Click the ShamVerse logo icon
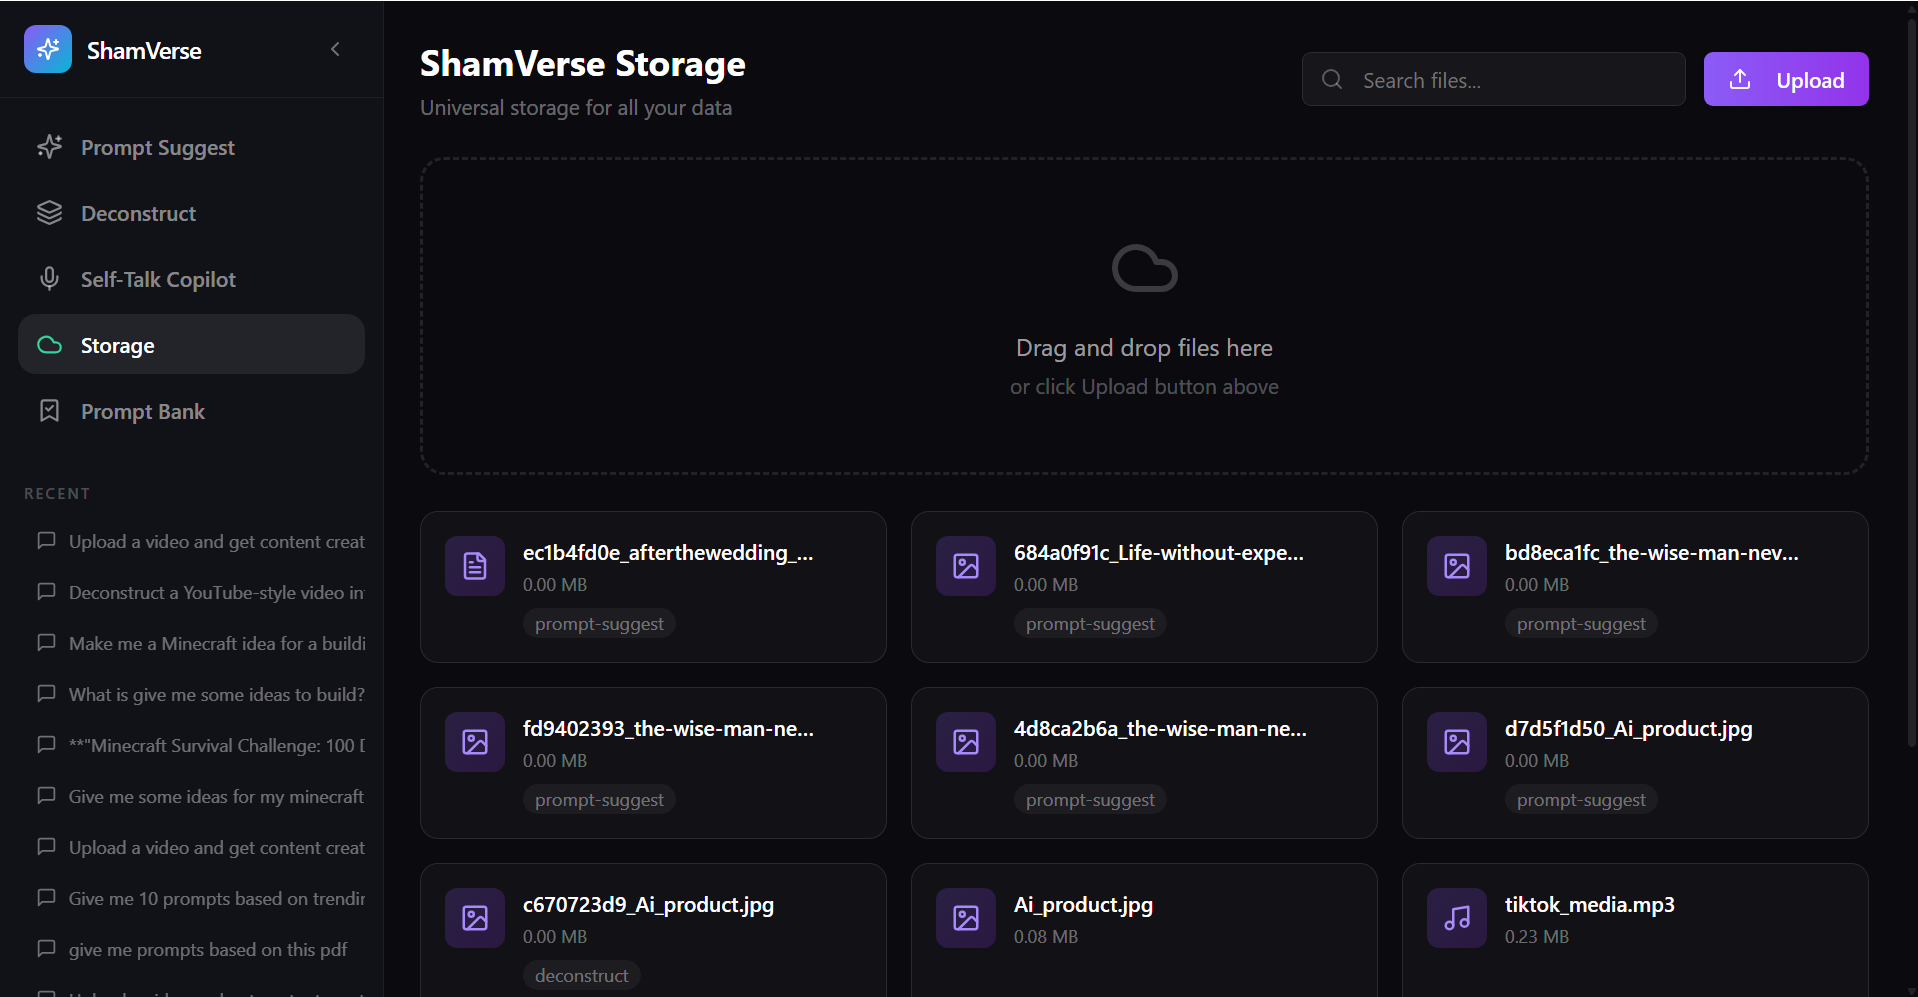The height and width of the screenshot is (997, 1918). click(47, 49)
